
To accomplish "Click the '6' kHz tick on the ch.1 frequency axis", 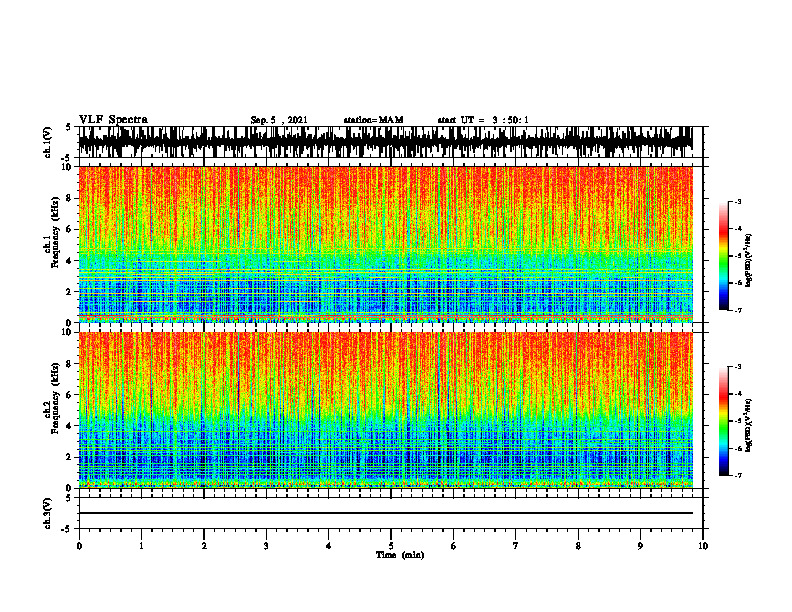I will (69, 230).
